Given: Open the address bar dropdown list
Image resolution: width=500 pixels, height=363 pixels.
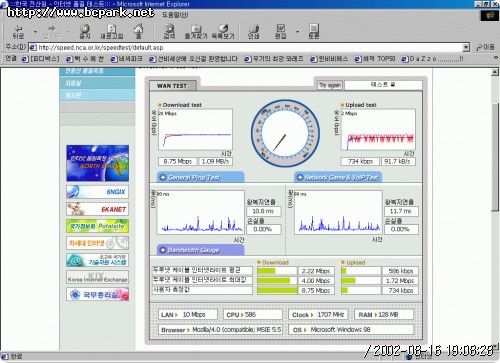Looking at the screenshot, I should coord(466,47).
